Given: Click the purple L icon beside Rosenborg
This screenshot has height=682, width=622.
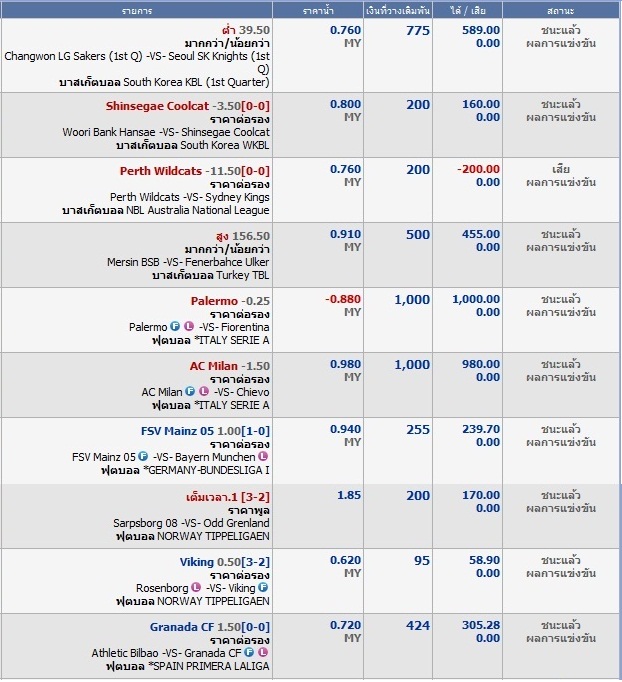Looking at the screenshot, I should [x=196, y=588].
